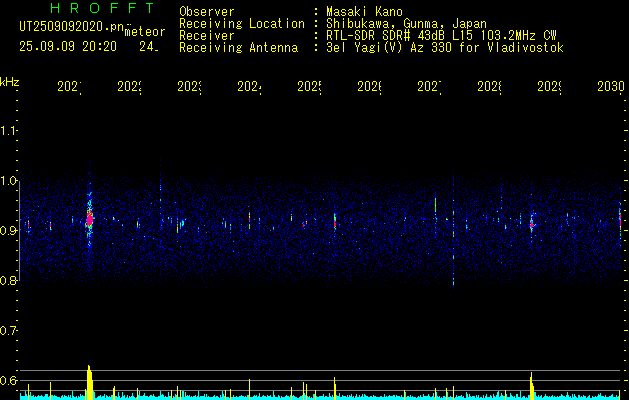Click the 0.6 kHz frequency label

(x=8, y=380)
